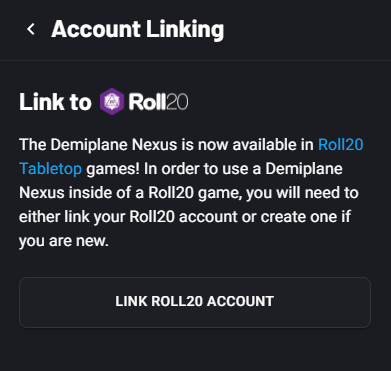The image size is (391, 371).
Task: Click the blue 'Roll20' link text
Action: coord(341,145)
